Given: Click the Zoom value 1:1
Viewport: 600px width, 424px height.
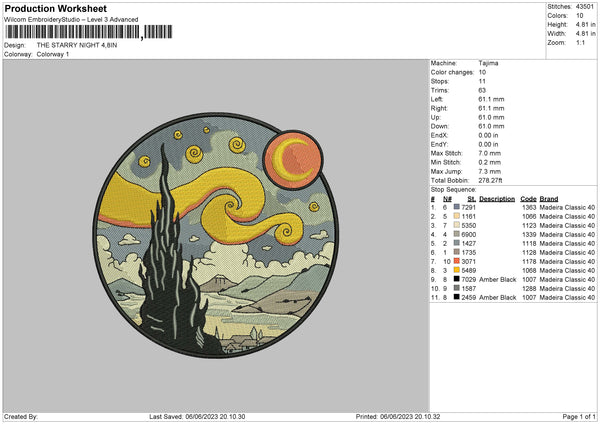Looking at the screenshot, I should (580, 43).
